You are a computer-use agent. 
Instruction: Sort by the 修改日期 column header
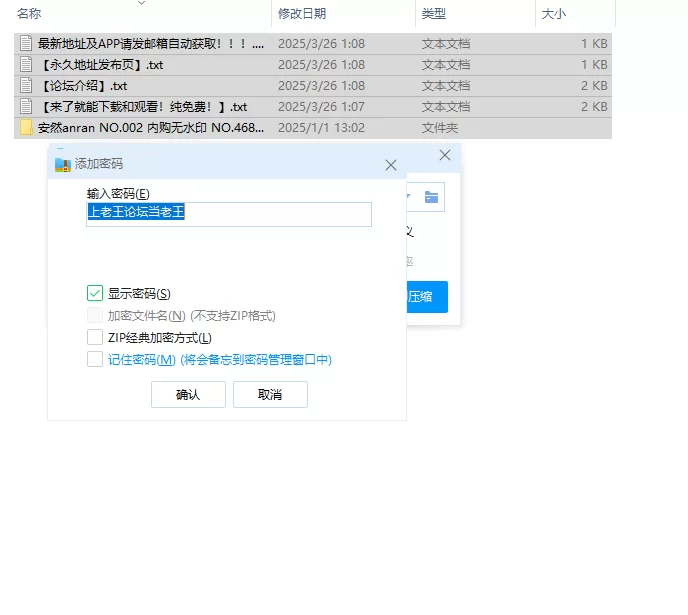[x=302, y=14]
